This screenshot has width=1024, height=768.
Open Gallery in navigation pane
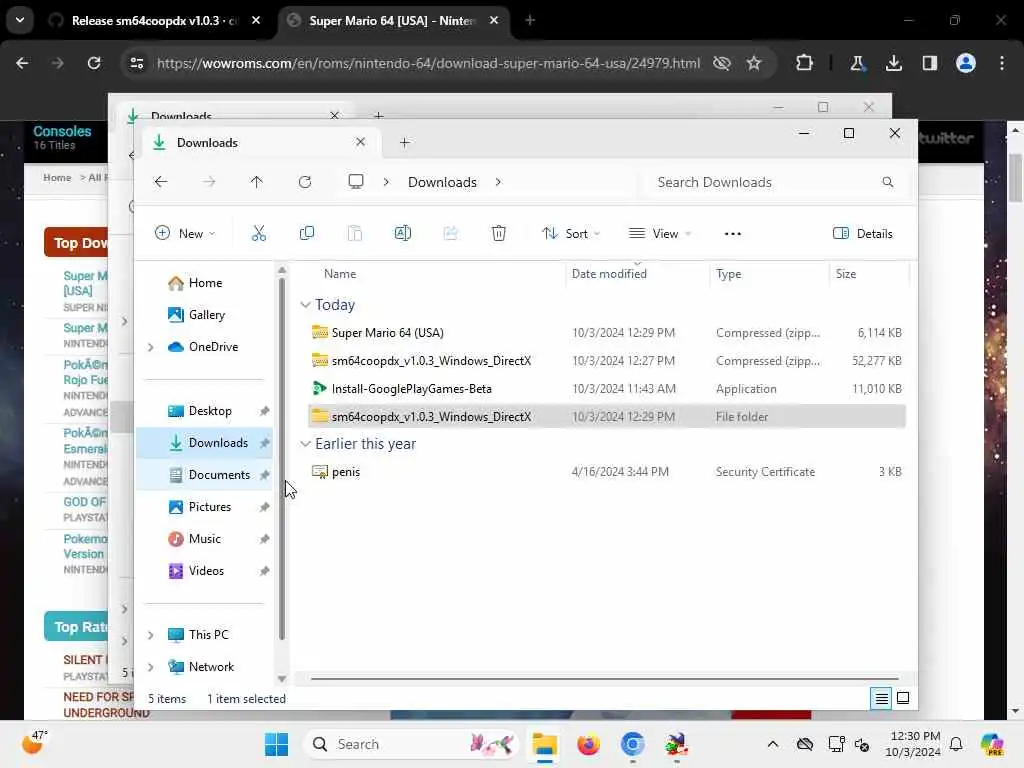[x=204, y=315]
